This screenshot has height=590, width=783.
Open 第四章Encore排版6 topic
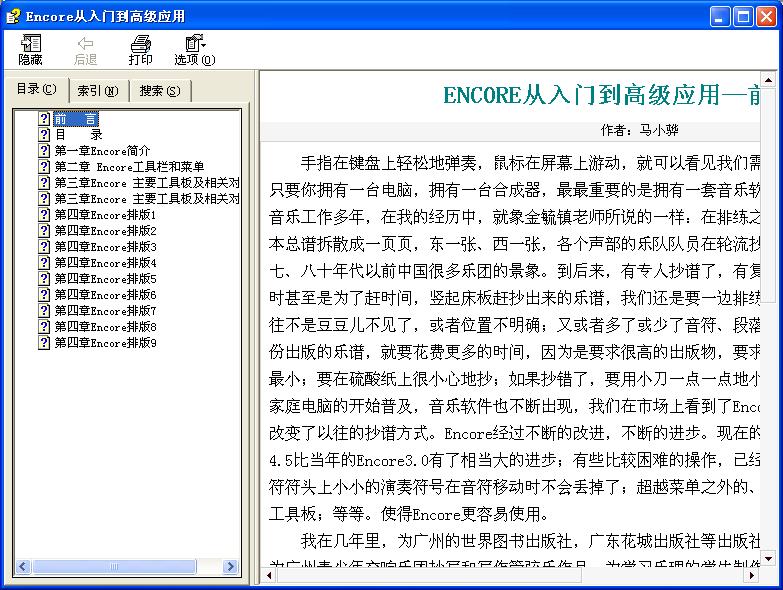pos(105,295)
